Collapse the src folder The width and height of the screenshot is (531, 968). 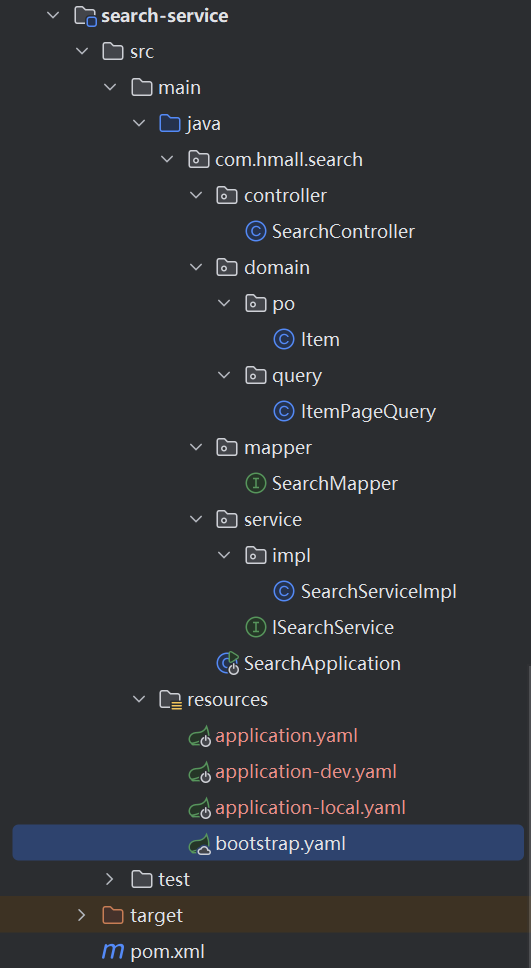point(82,52)
